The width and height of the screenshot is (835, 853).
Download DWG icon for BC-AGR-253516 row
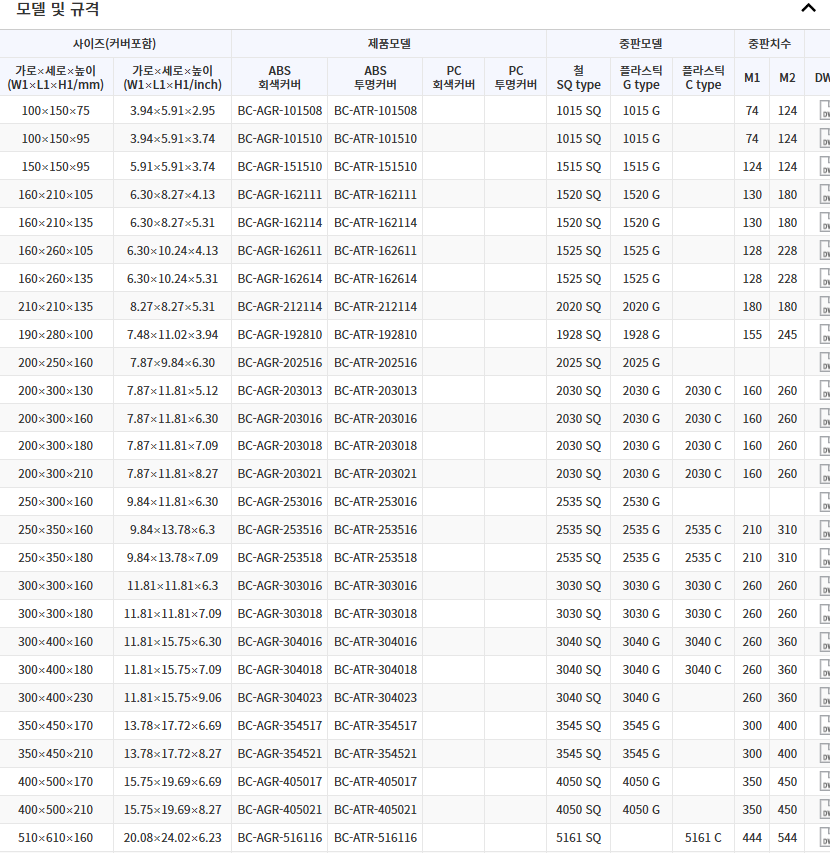coord(826,530)
